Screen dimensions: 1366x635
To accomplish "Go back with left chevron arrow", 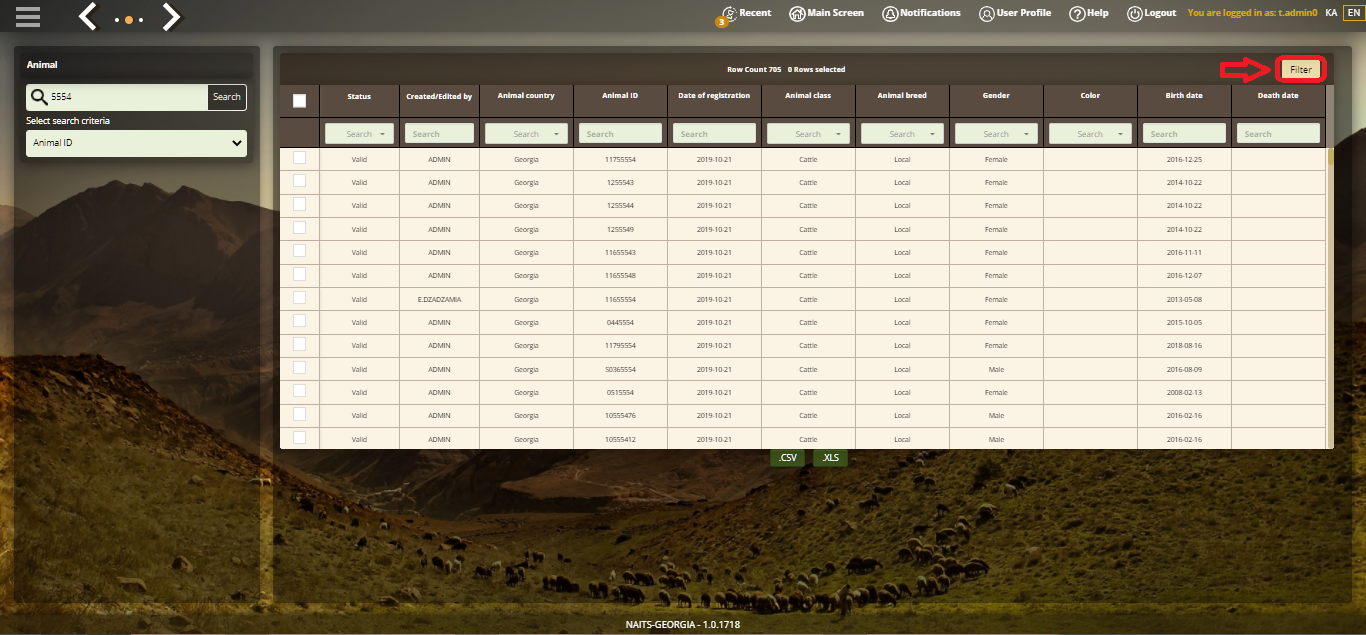I will tap(89, 16).
